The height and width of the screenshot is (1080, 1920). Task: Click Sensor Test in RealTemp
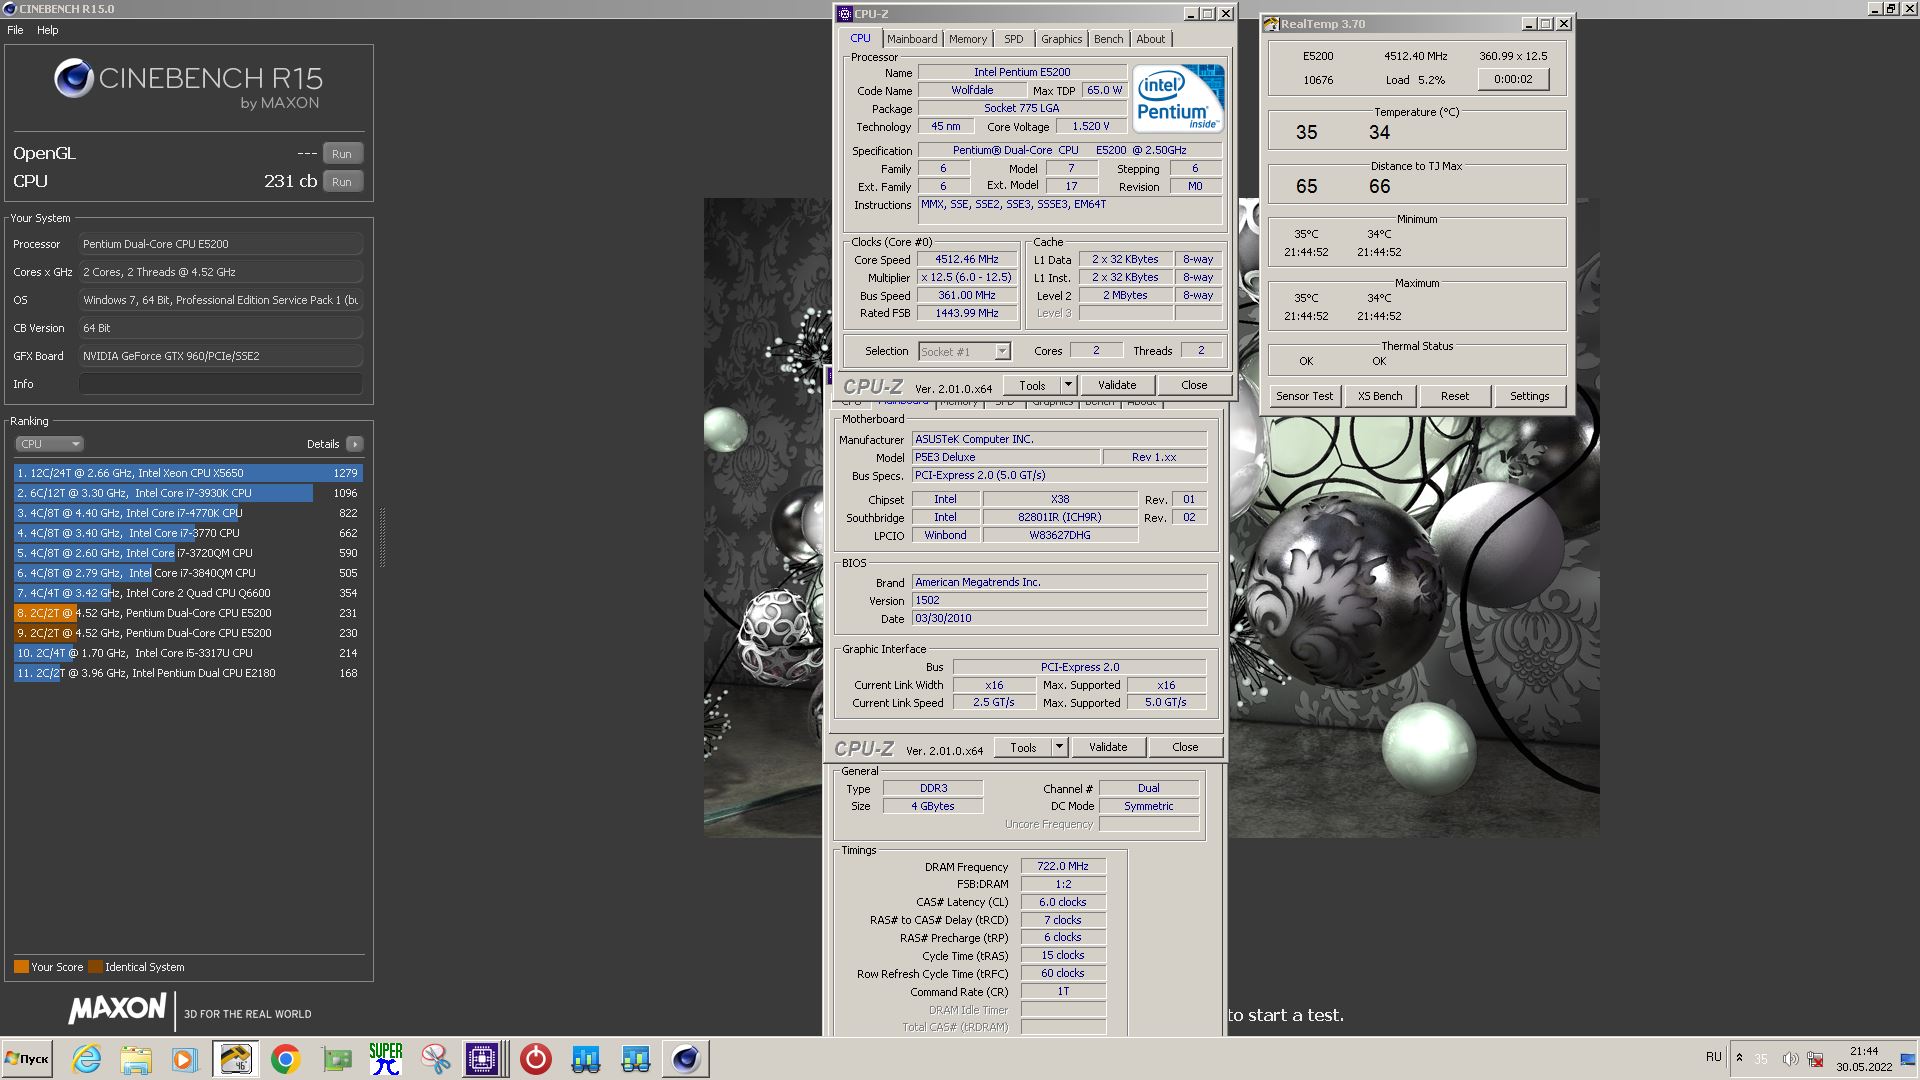click(x=1304, y=396)
